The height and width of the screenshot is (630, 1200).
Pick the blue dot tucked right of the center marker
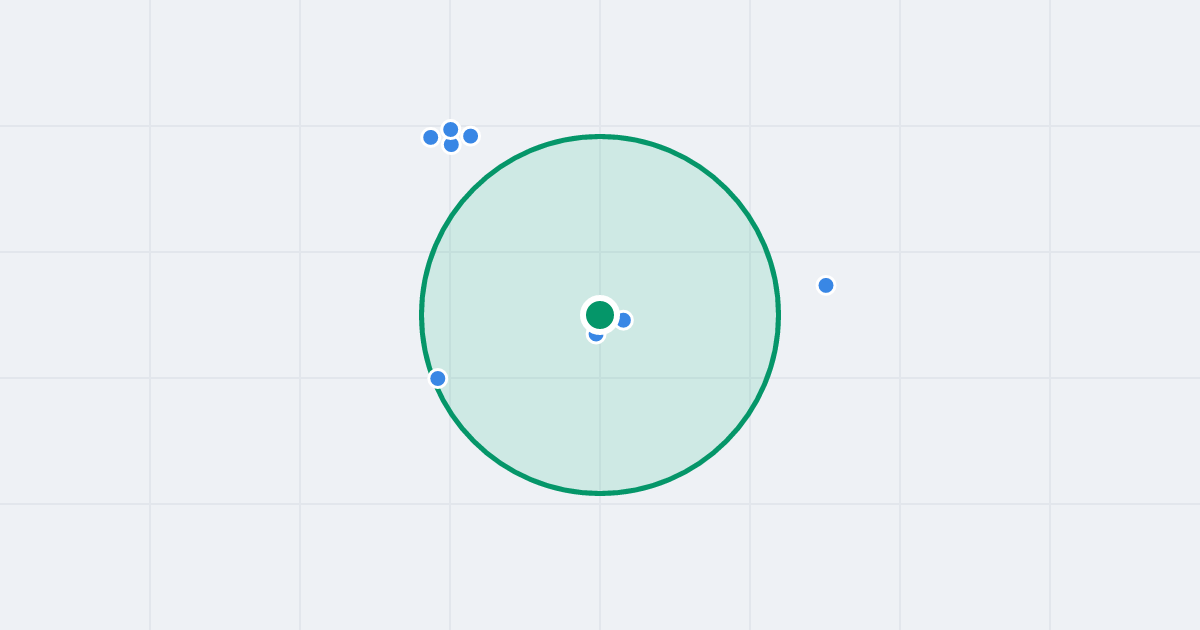point(624,320)
